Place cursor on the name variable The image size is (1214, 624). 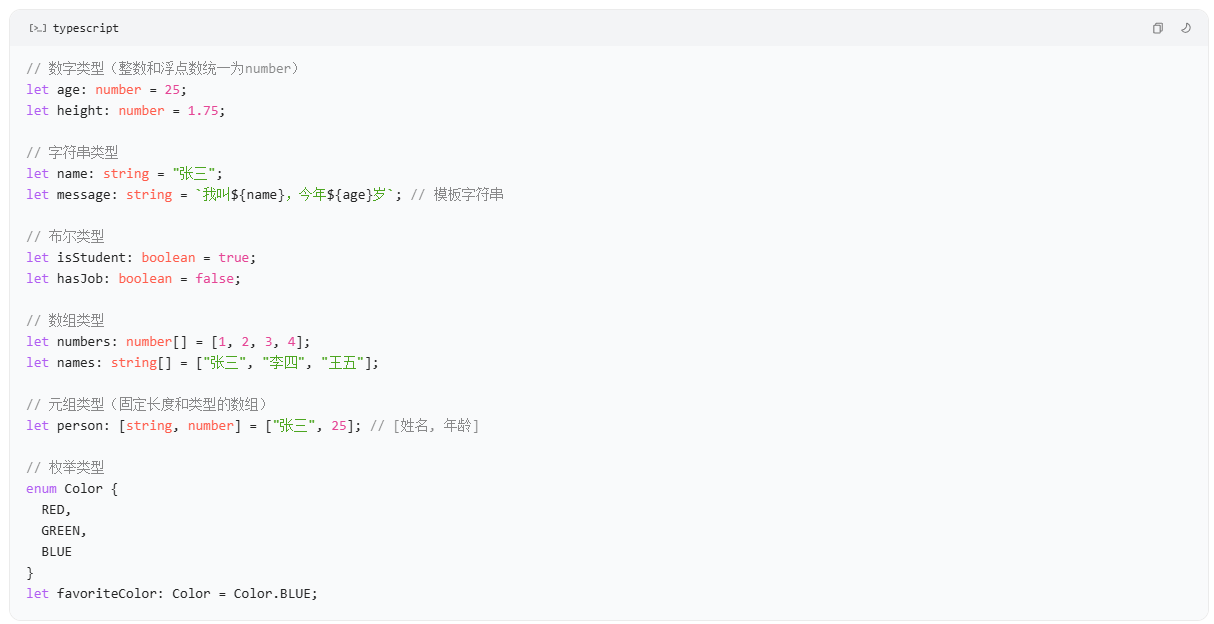[x=72, y=173]
